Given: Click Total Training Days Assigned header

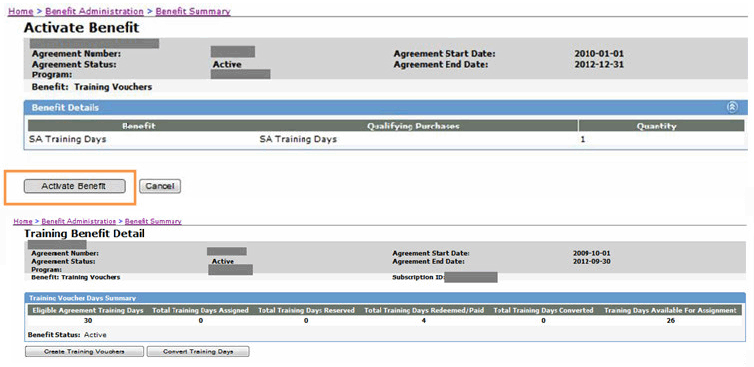Looking at the screenshot, I should tap(201, 311).
